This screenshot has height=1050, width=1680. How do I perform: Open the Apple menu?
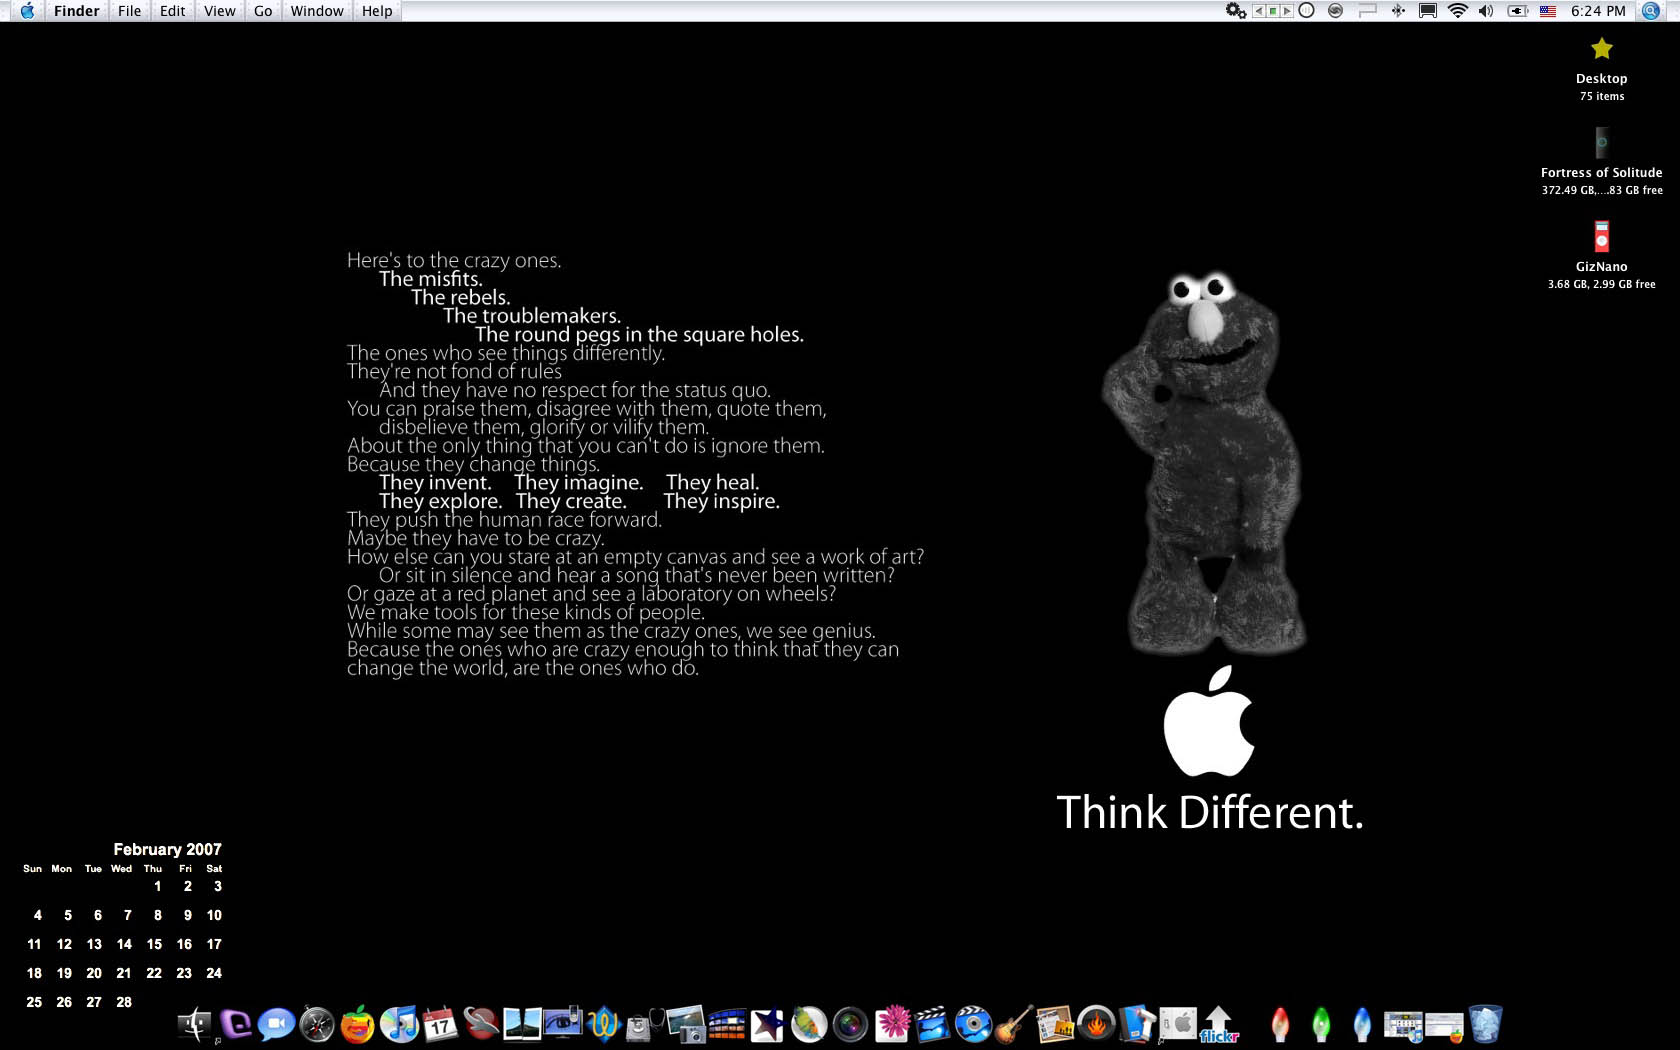[x=27, y=11]
